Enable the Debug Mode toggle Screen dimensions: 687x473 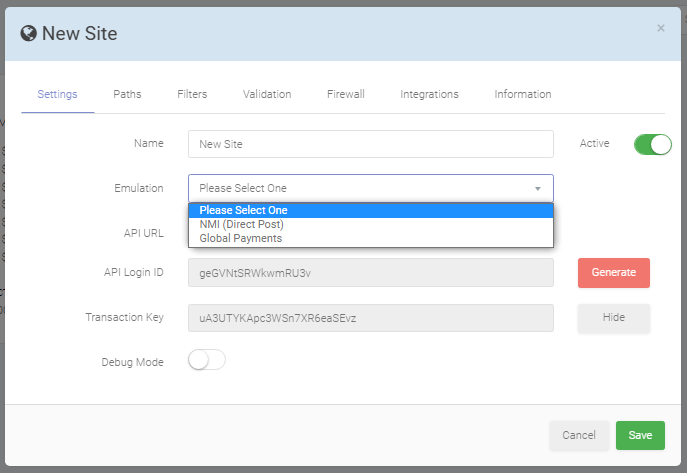[207, 360]
